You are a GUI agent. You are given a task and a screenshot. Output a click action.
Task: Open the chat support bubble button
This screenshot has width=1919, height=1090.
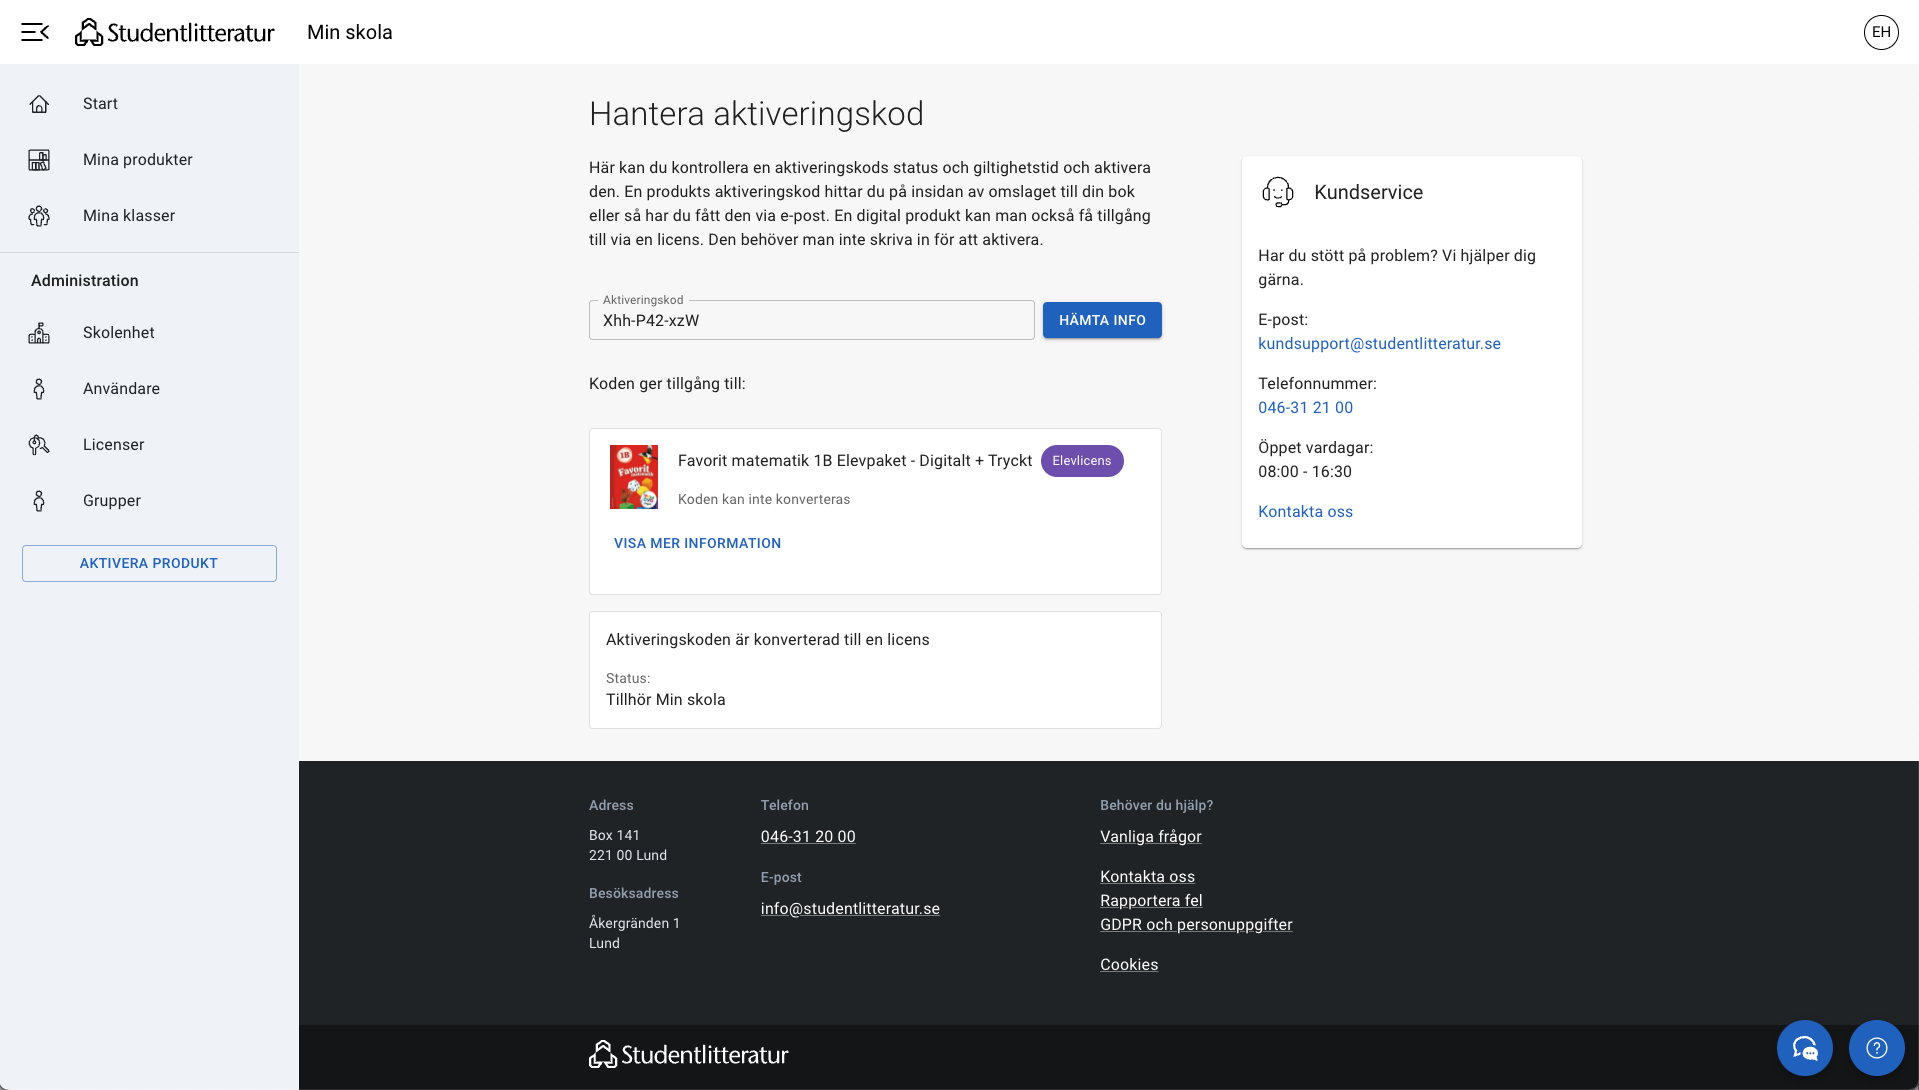click(x=1804, y=1047)
